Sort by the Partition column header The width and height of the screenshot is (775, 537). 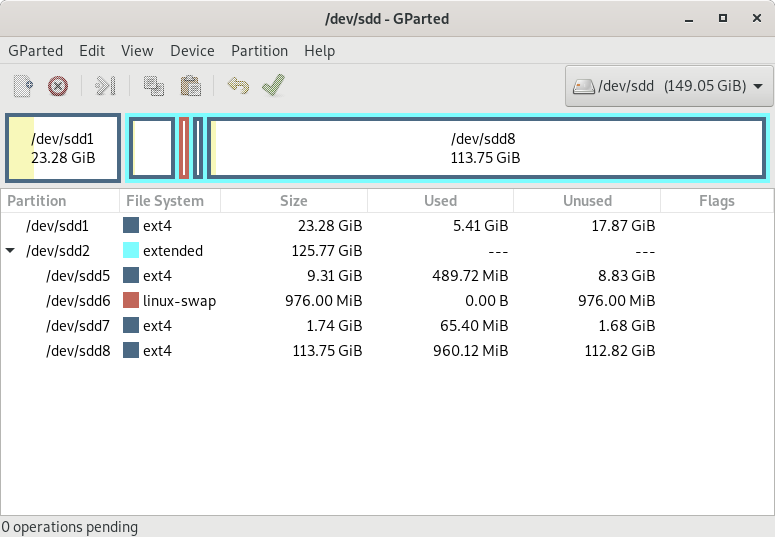tap(60, 201)
